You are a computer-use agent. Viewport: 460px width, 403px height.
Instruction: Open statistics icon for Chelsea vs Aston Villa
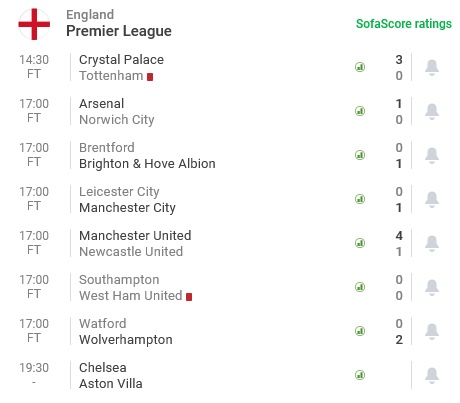[x=360, y=375]
